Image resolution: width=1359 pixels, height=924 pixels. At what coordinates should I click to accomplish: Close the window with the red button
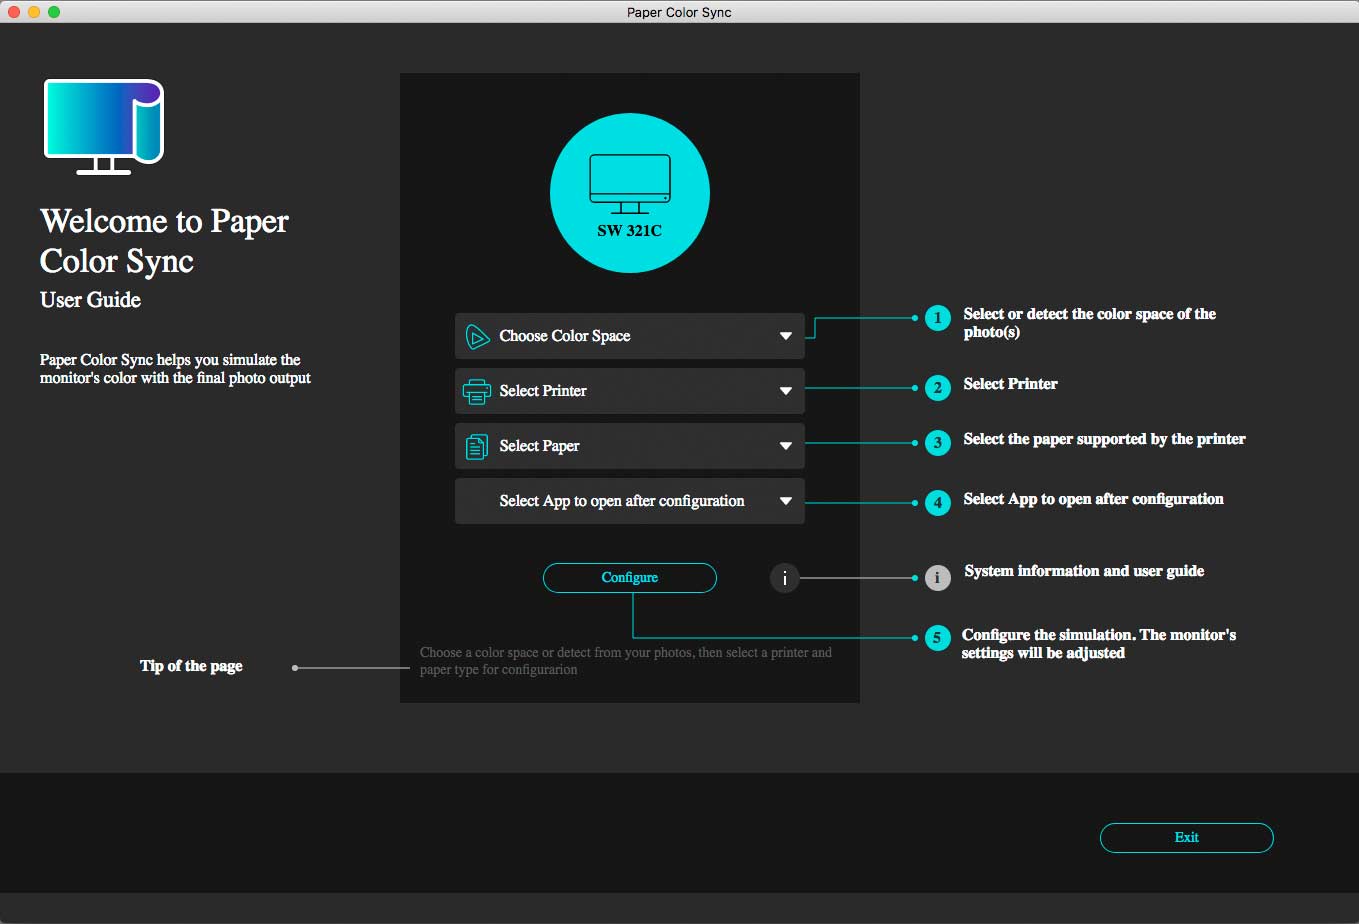(x=14, y=12)
